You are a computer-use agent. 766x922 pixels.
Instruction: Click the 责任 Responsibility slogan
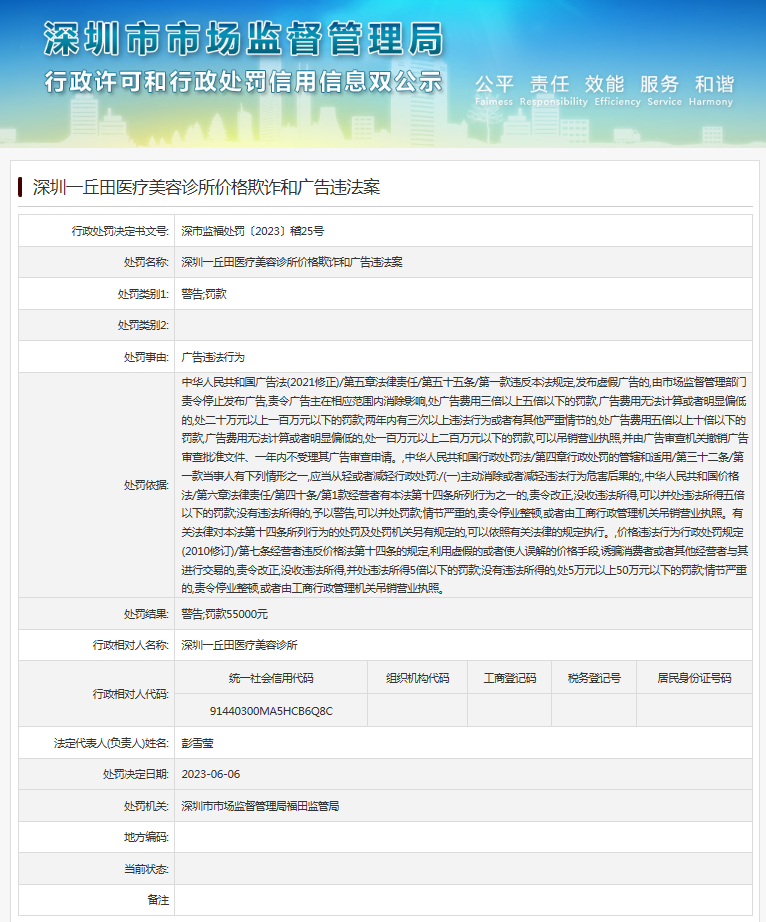(x=553, y=90)
